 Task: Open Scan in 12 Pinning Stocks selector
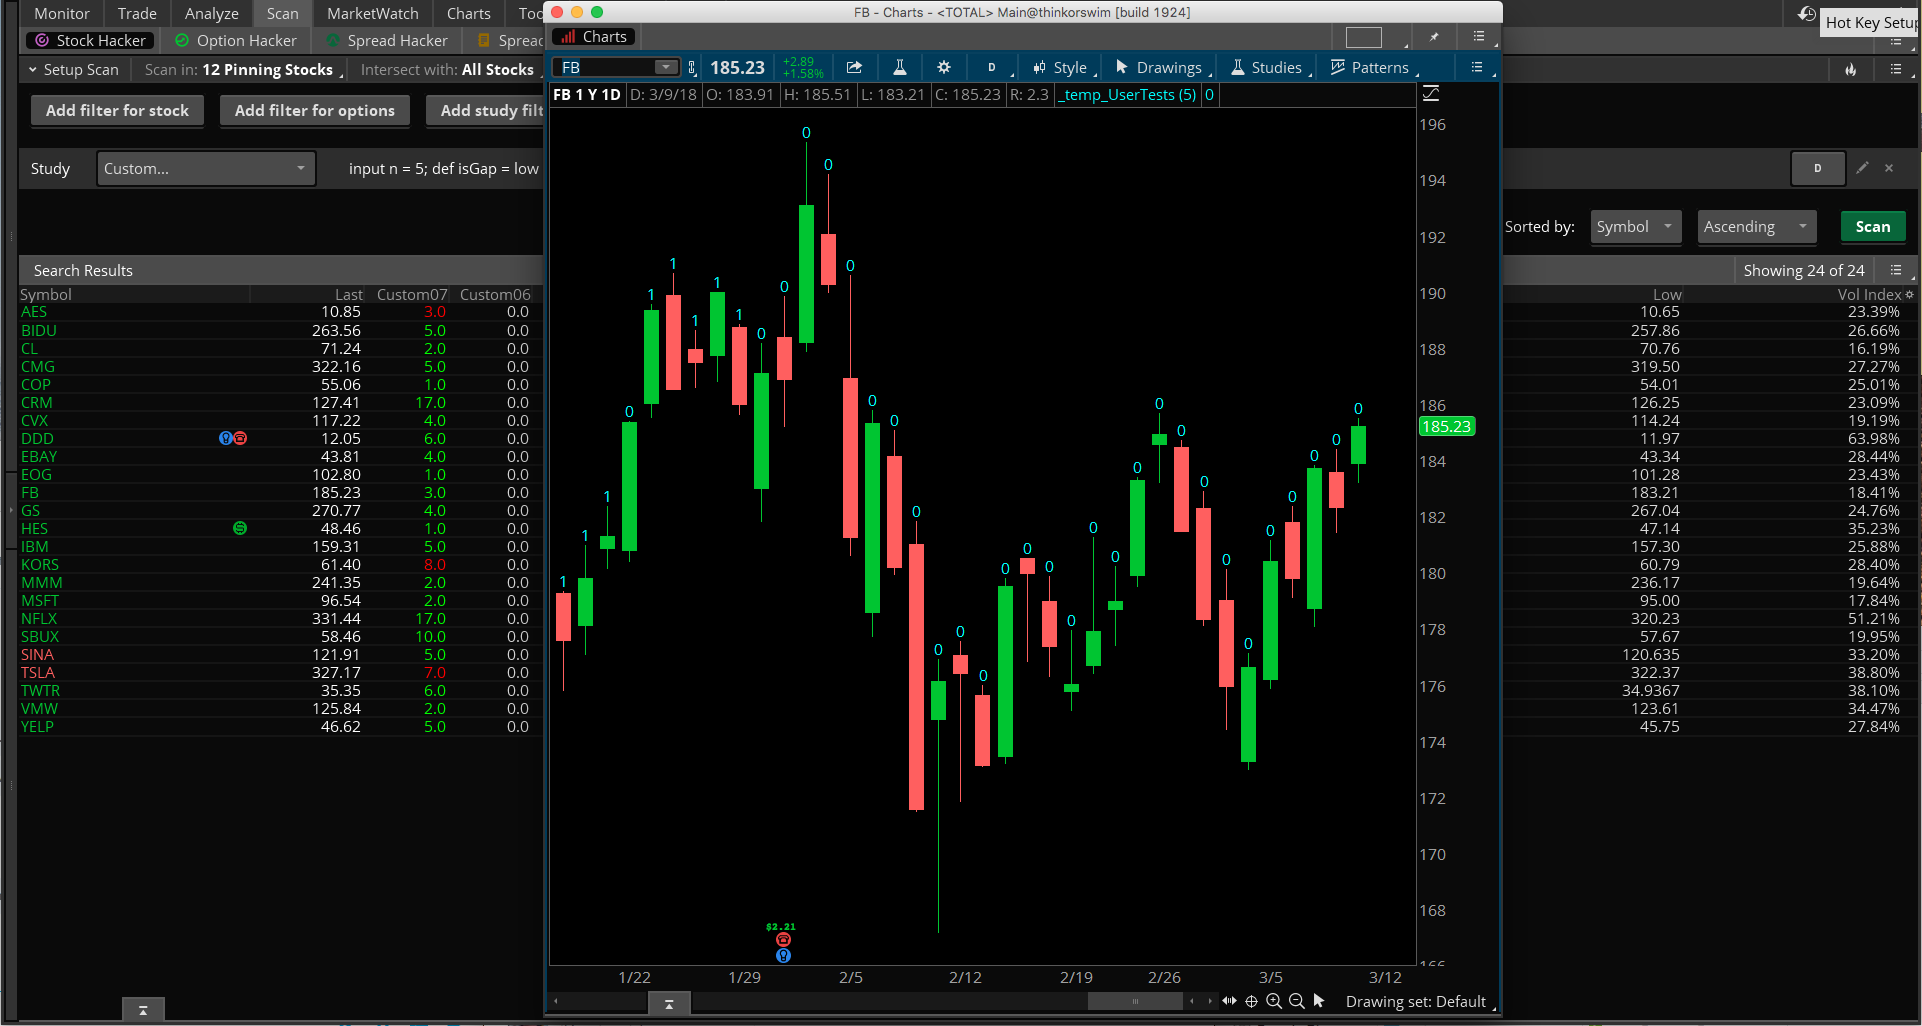click(243, 69)
